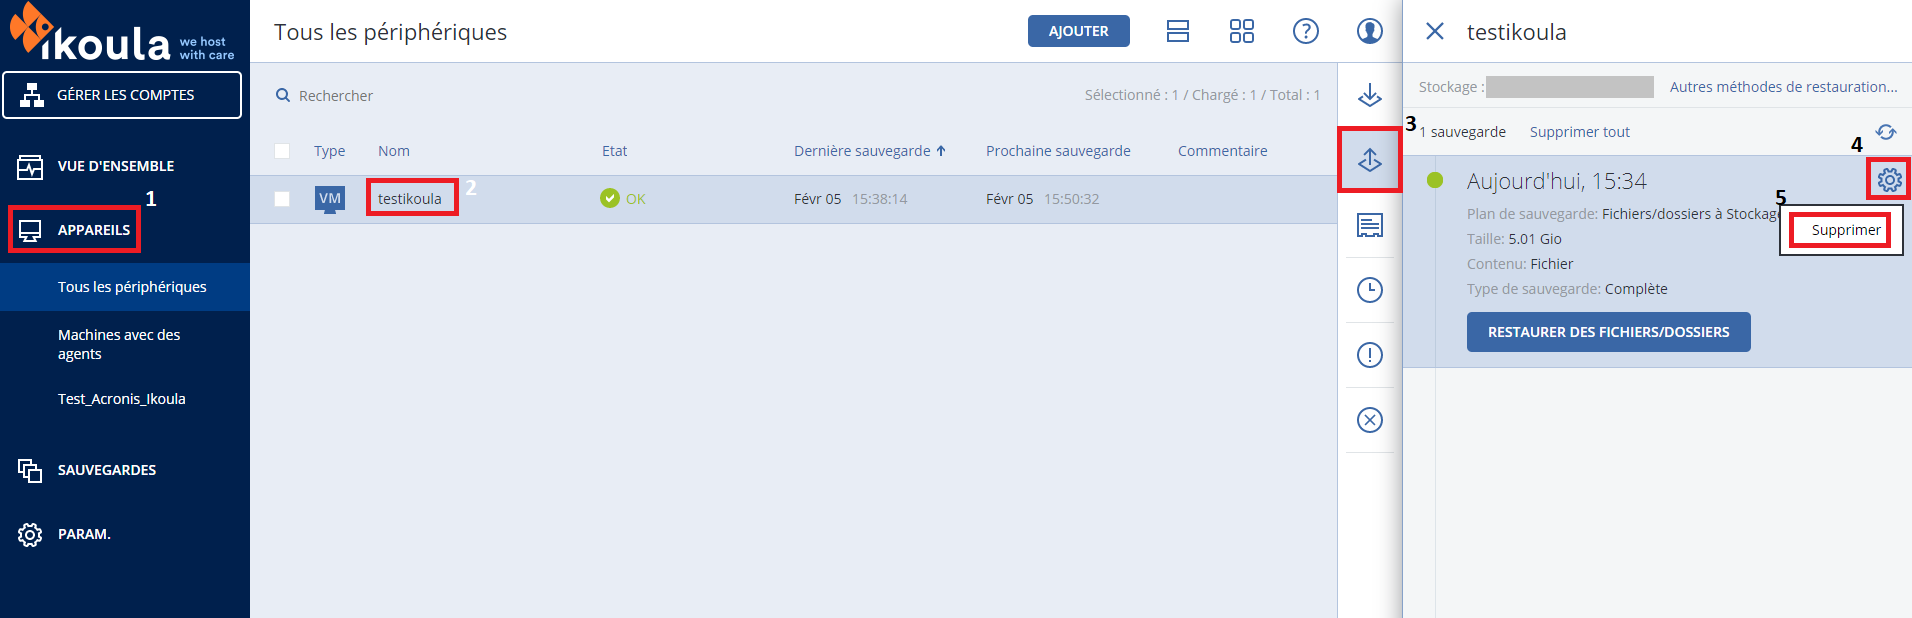
Task: Open VUE D'ENSEMBLE section
Action: coord(116,166)
